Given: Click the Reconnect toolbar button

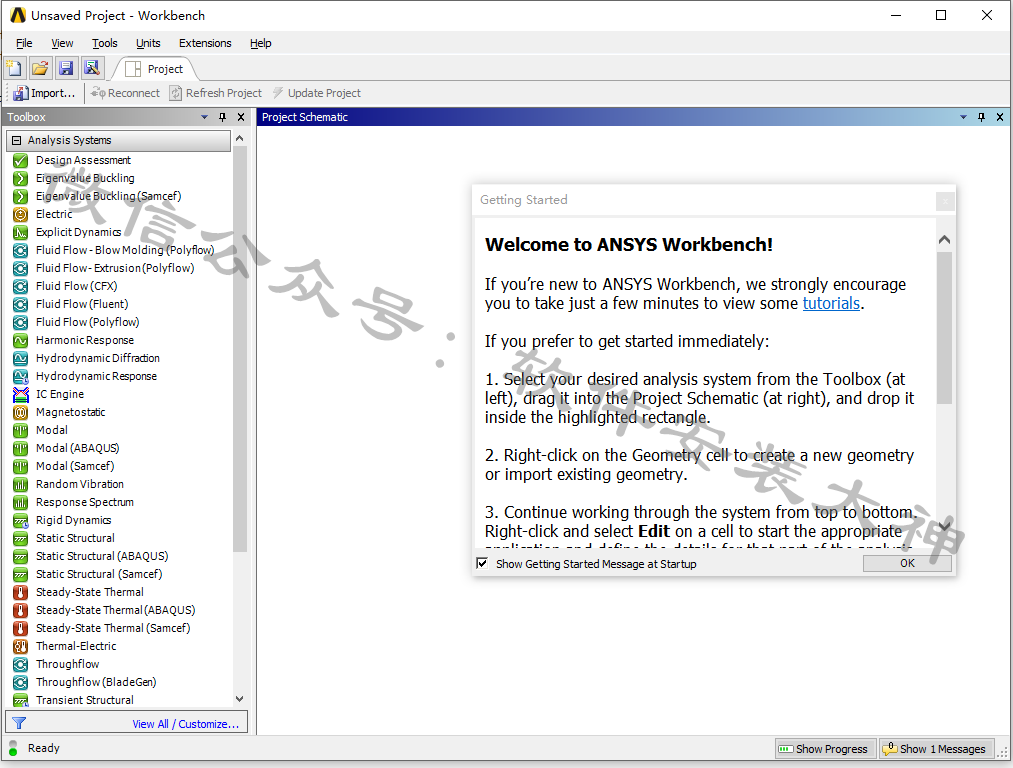Looking at the screenshot, I should point(125,93).
